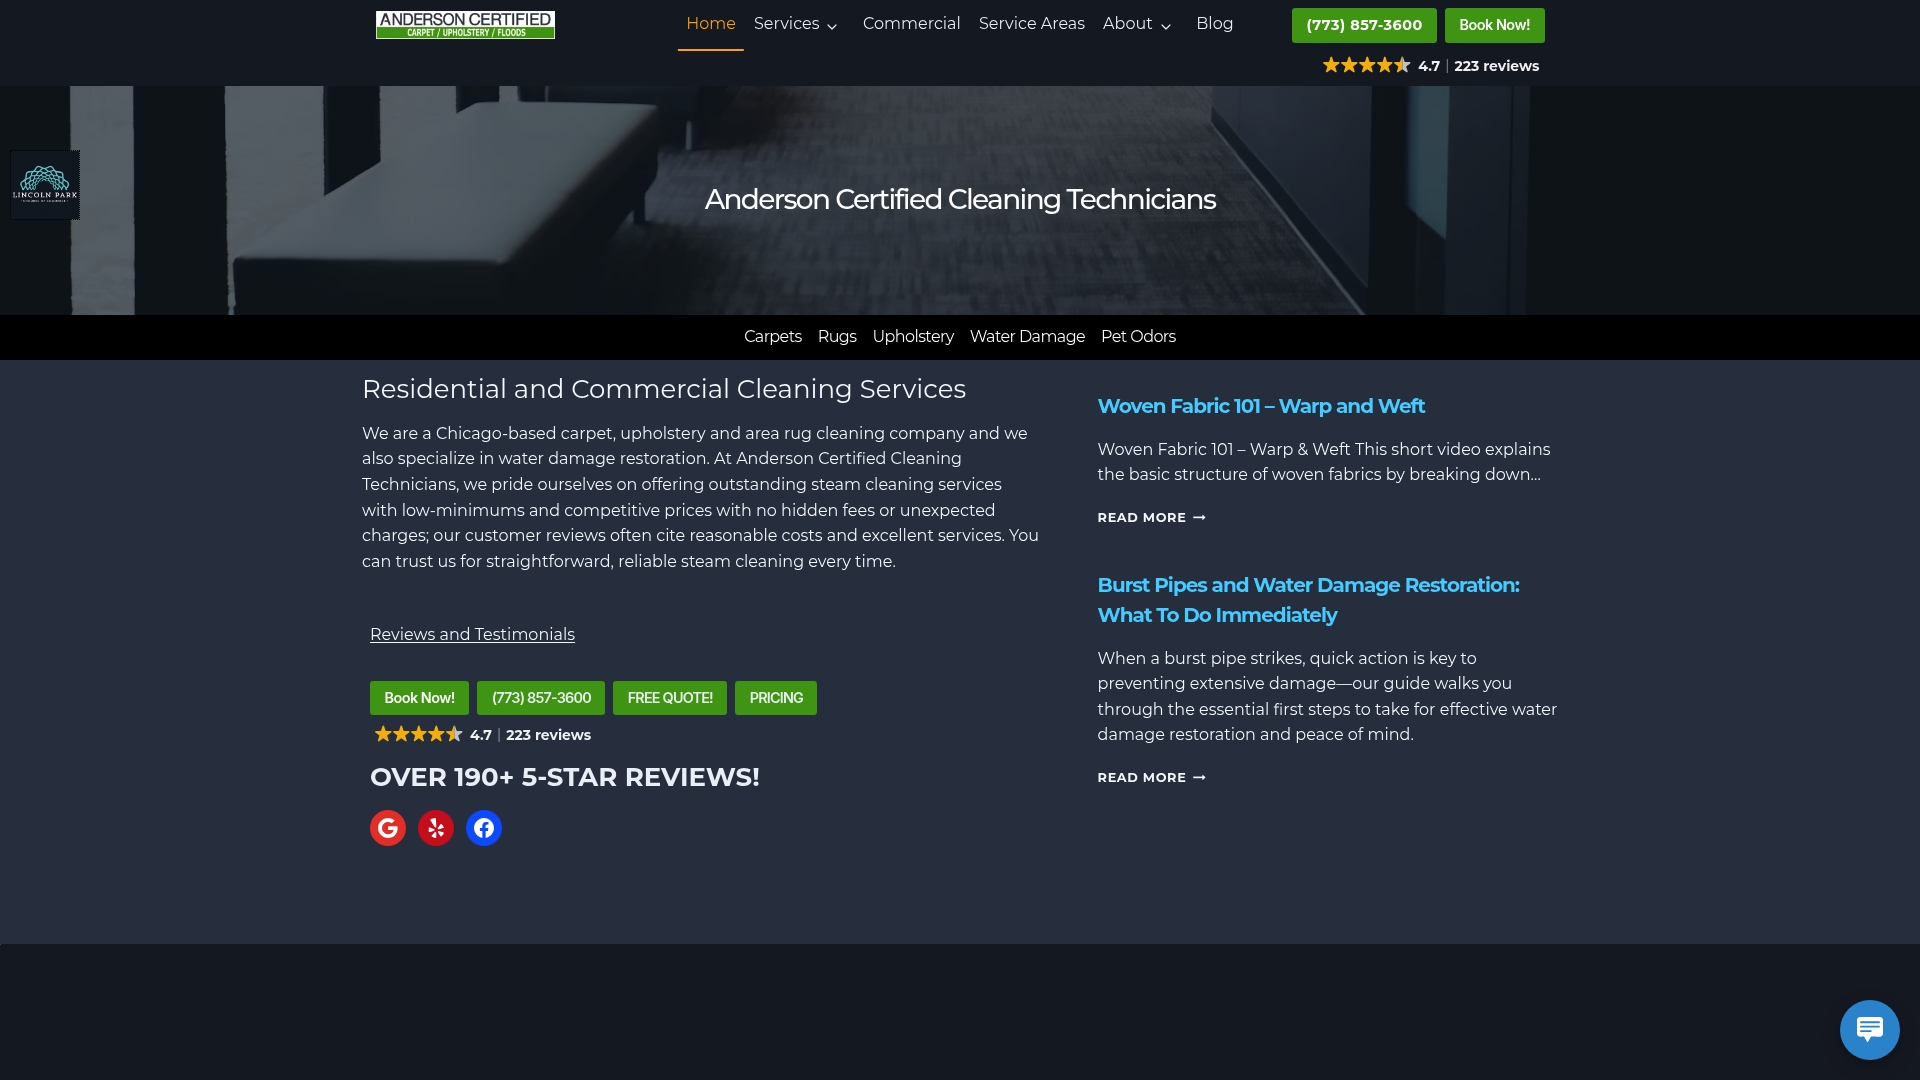Image resolution: width=1920 pixels, height=1080 pixels.
Task: Open the Blog menu item
Action: tap(1214, 24)
